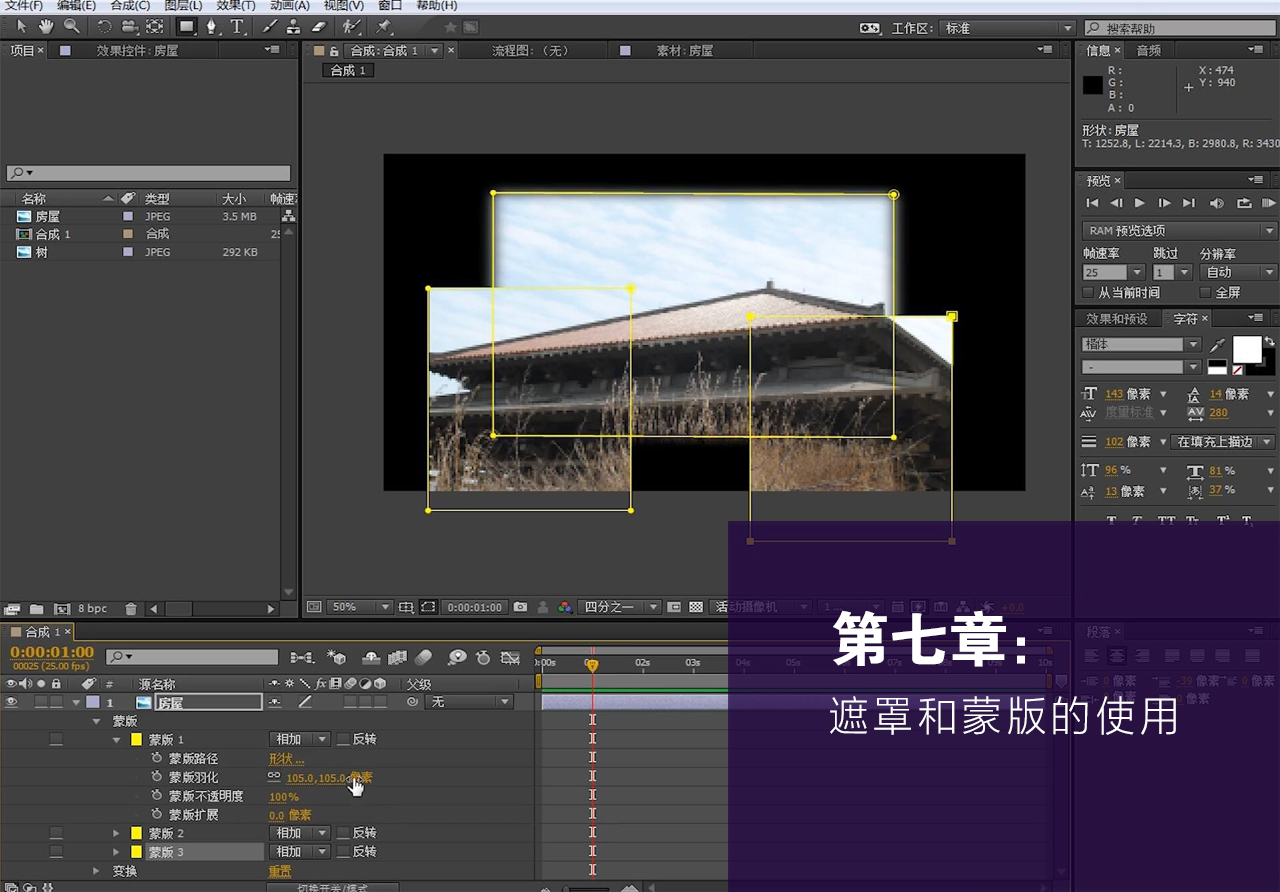Viewport: 1280px width, 892px height.
Task: Open the 四分之一 resolution dropdown
Action: click(x=622, y=607)
